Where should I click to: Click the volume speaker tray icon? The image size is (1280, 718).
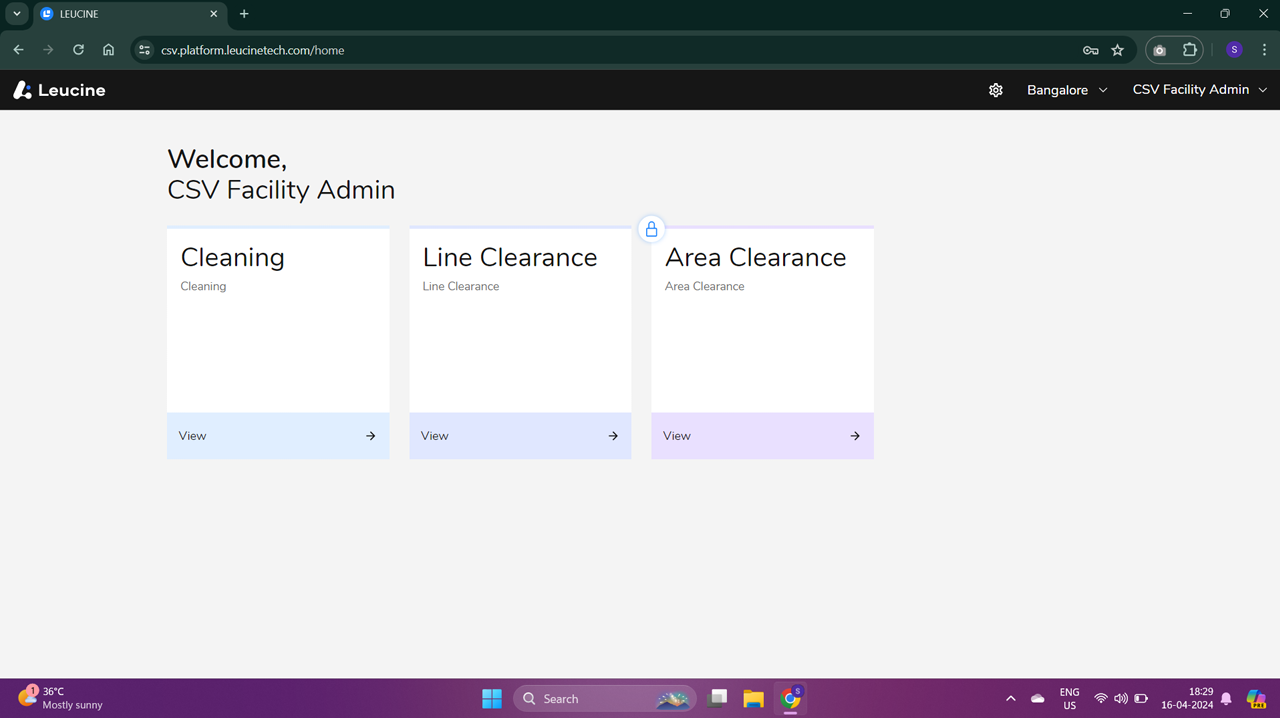(x=1121, y=699)
